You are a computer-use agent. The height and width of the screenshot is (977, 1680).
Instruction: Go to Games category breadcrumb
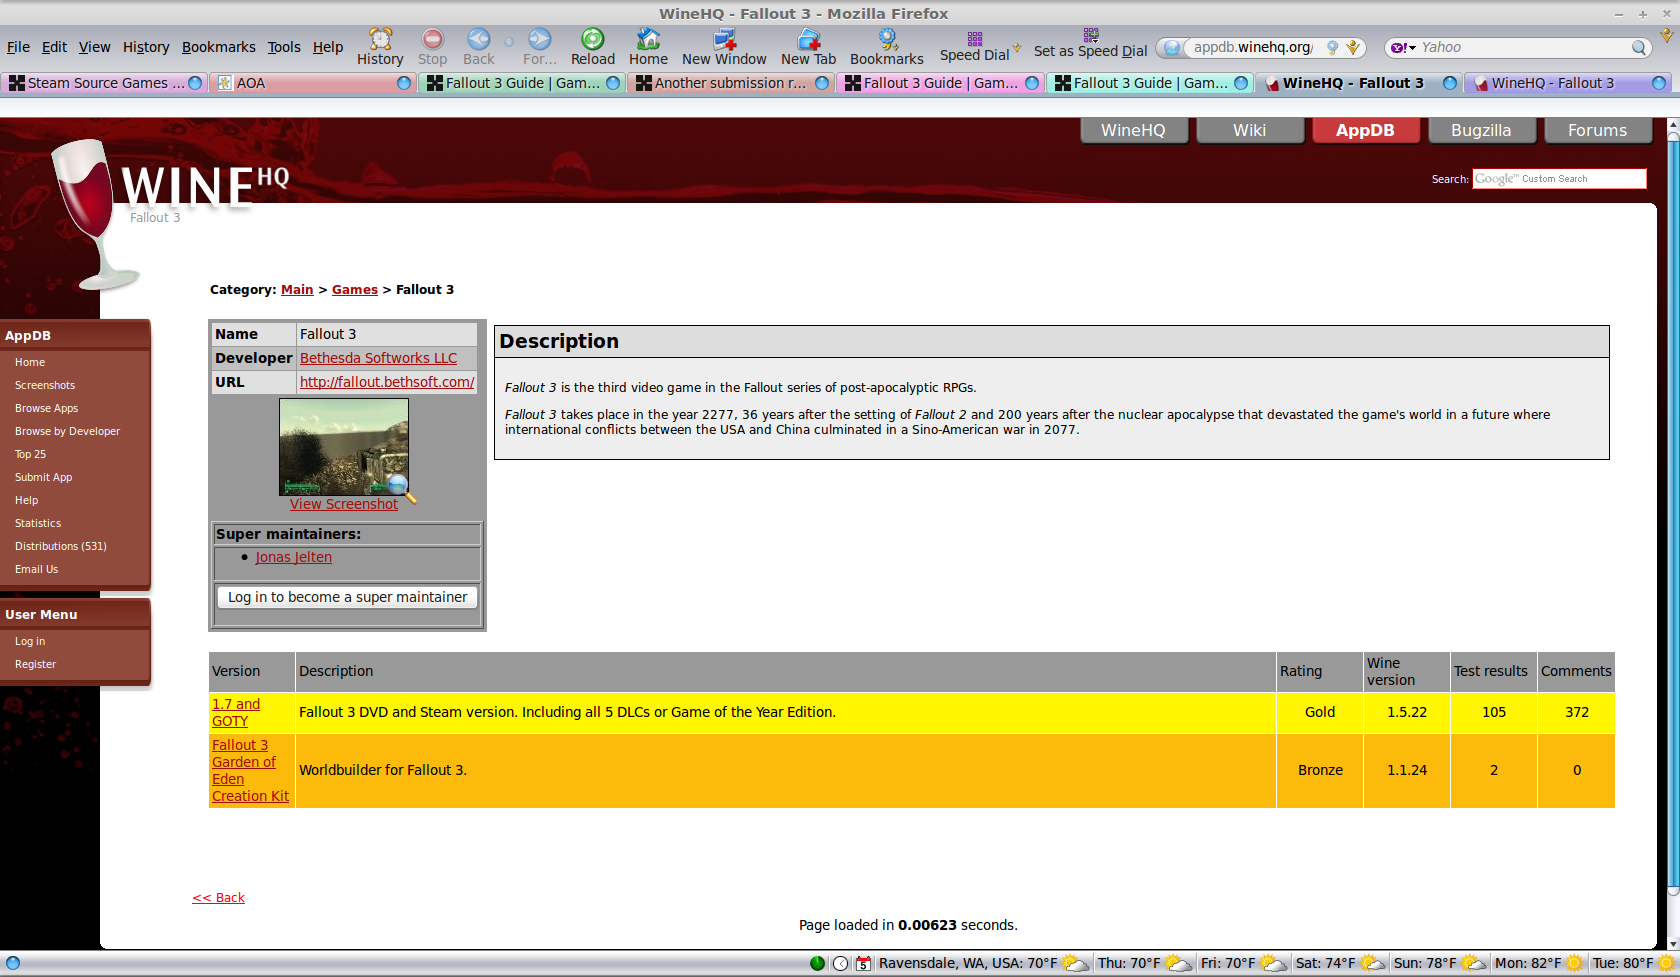pyautogui.click(x=355, y=289)
